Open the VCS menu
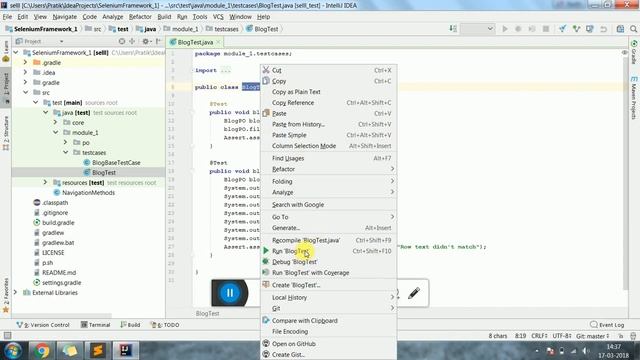Viewport: 640px width, 360px height. (x=218, y=17)
